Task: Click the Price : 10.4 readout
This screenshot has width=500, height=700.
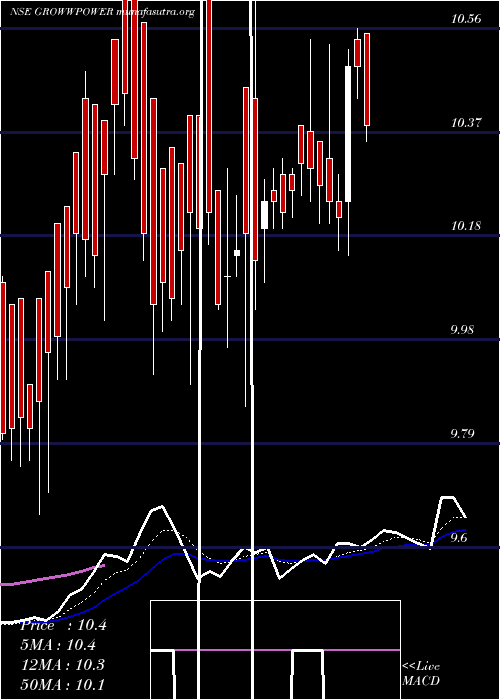Action: tap(63, 625)
